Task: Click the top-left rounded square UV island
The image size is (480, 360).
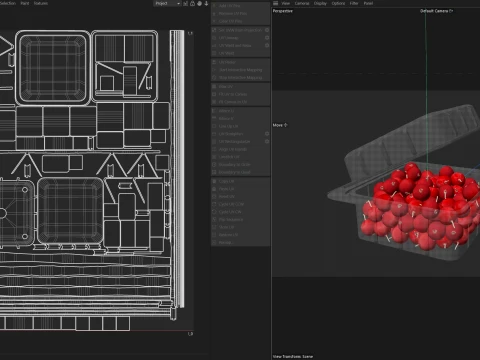Action: click(x=53, y=67)
